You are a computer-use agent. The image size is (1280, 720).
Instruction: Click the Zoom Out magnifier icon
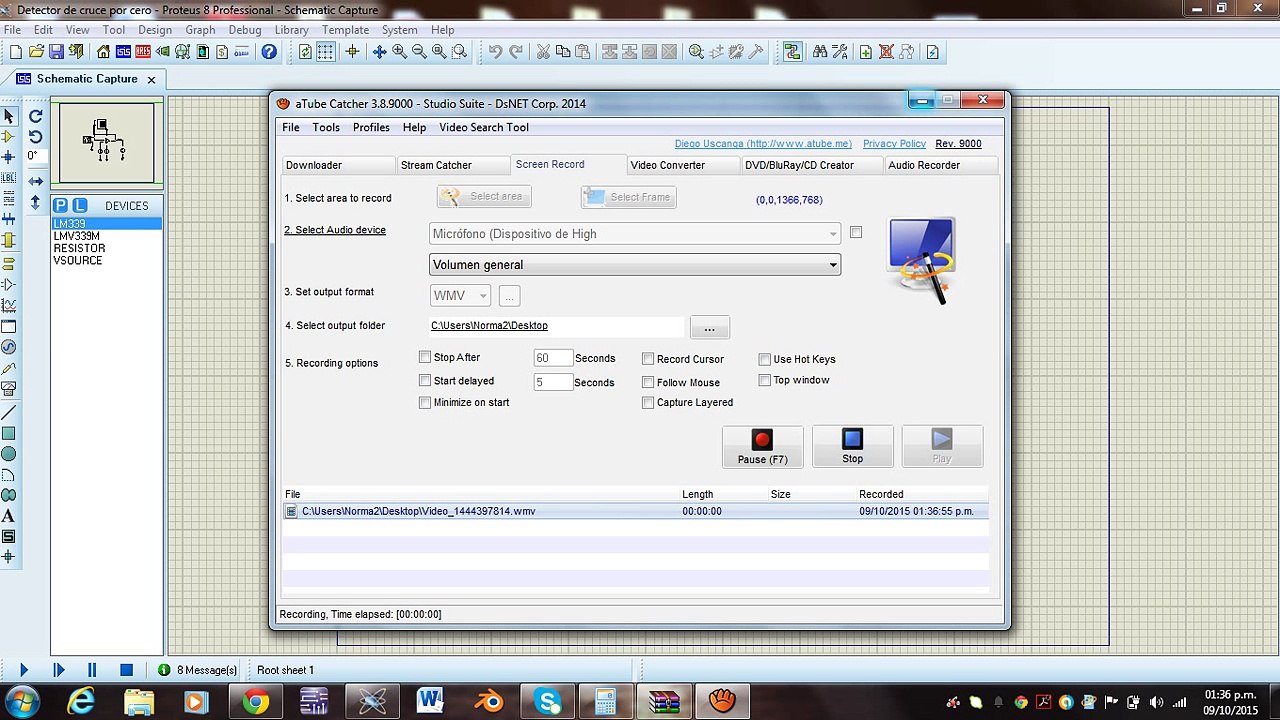point(419,52)
